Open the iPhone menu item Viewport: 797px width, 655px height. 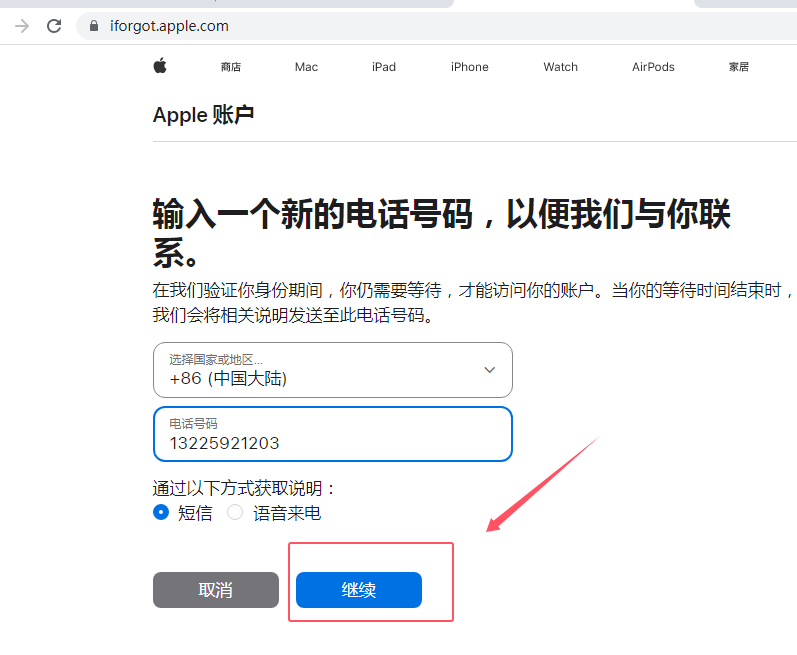click(x=469, y=67)
